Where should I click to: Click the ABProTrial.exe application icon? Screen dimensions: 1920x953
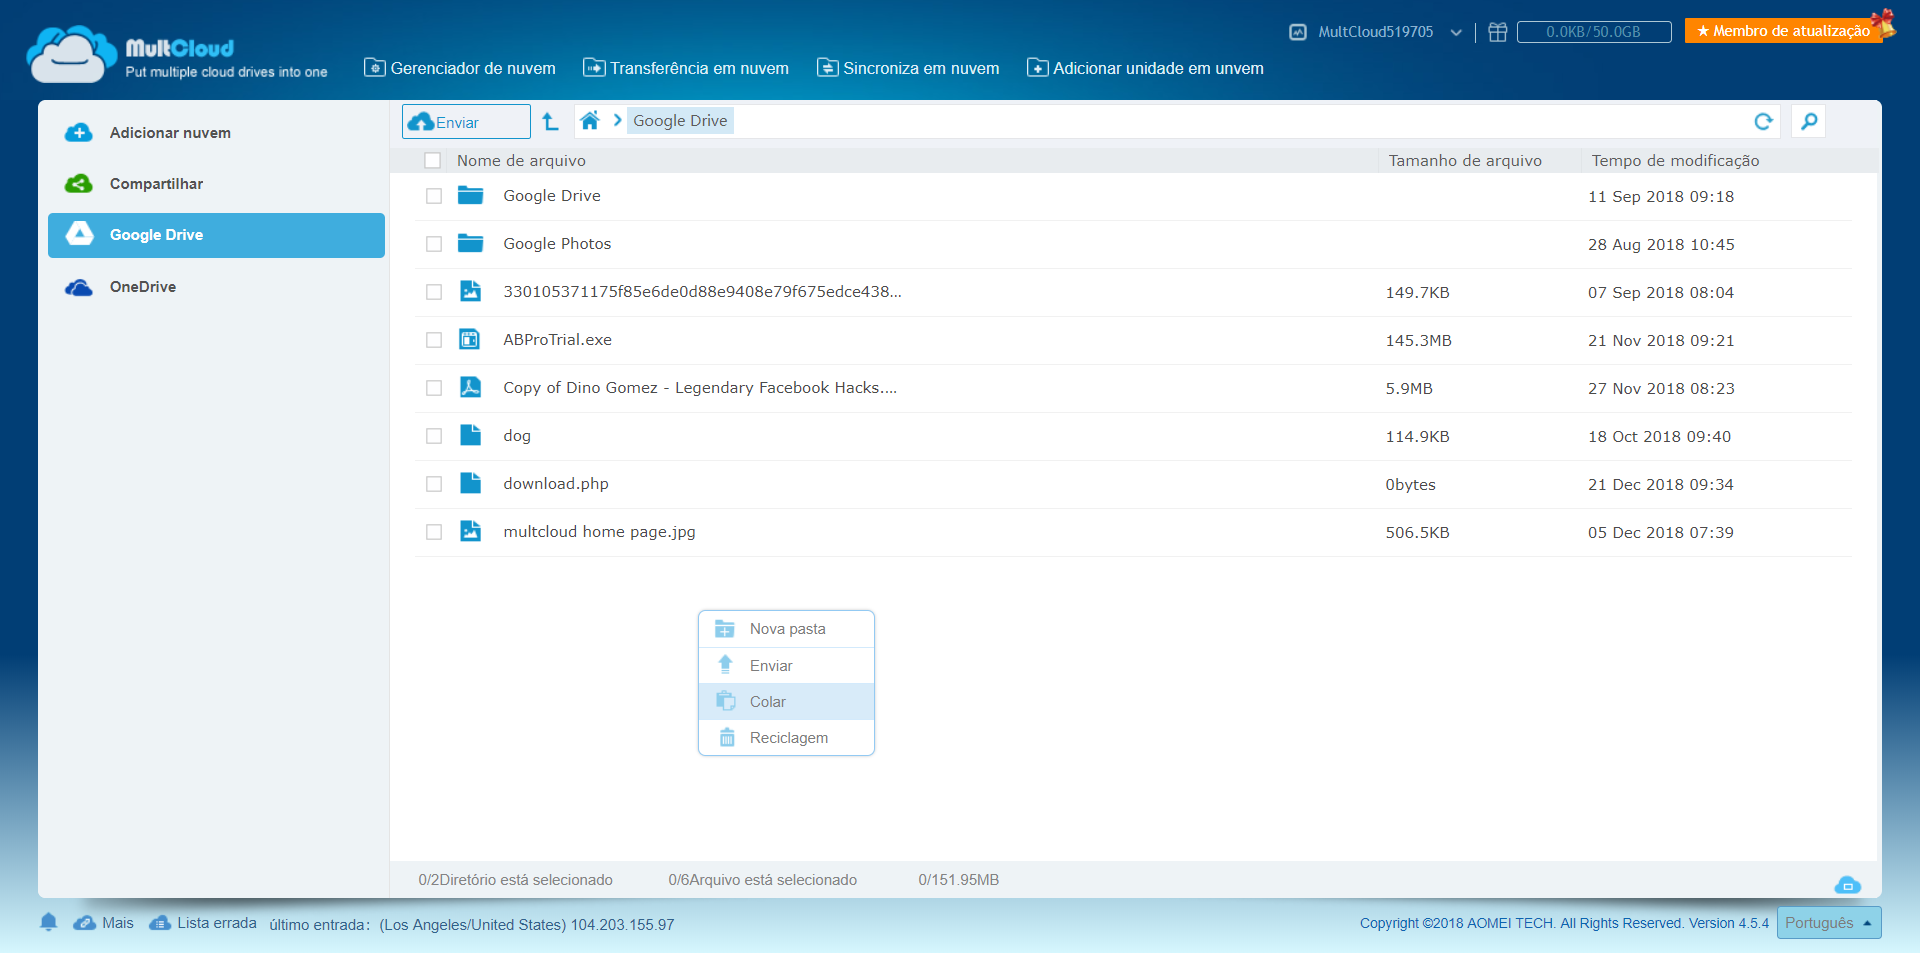point(470,339)
